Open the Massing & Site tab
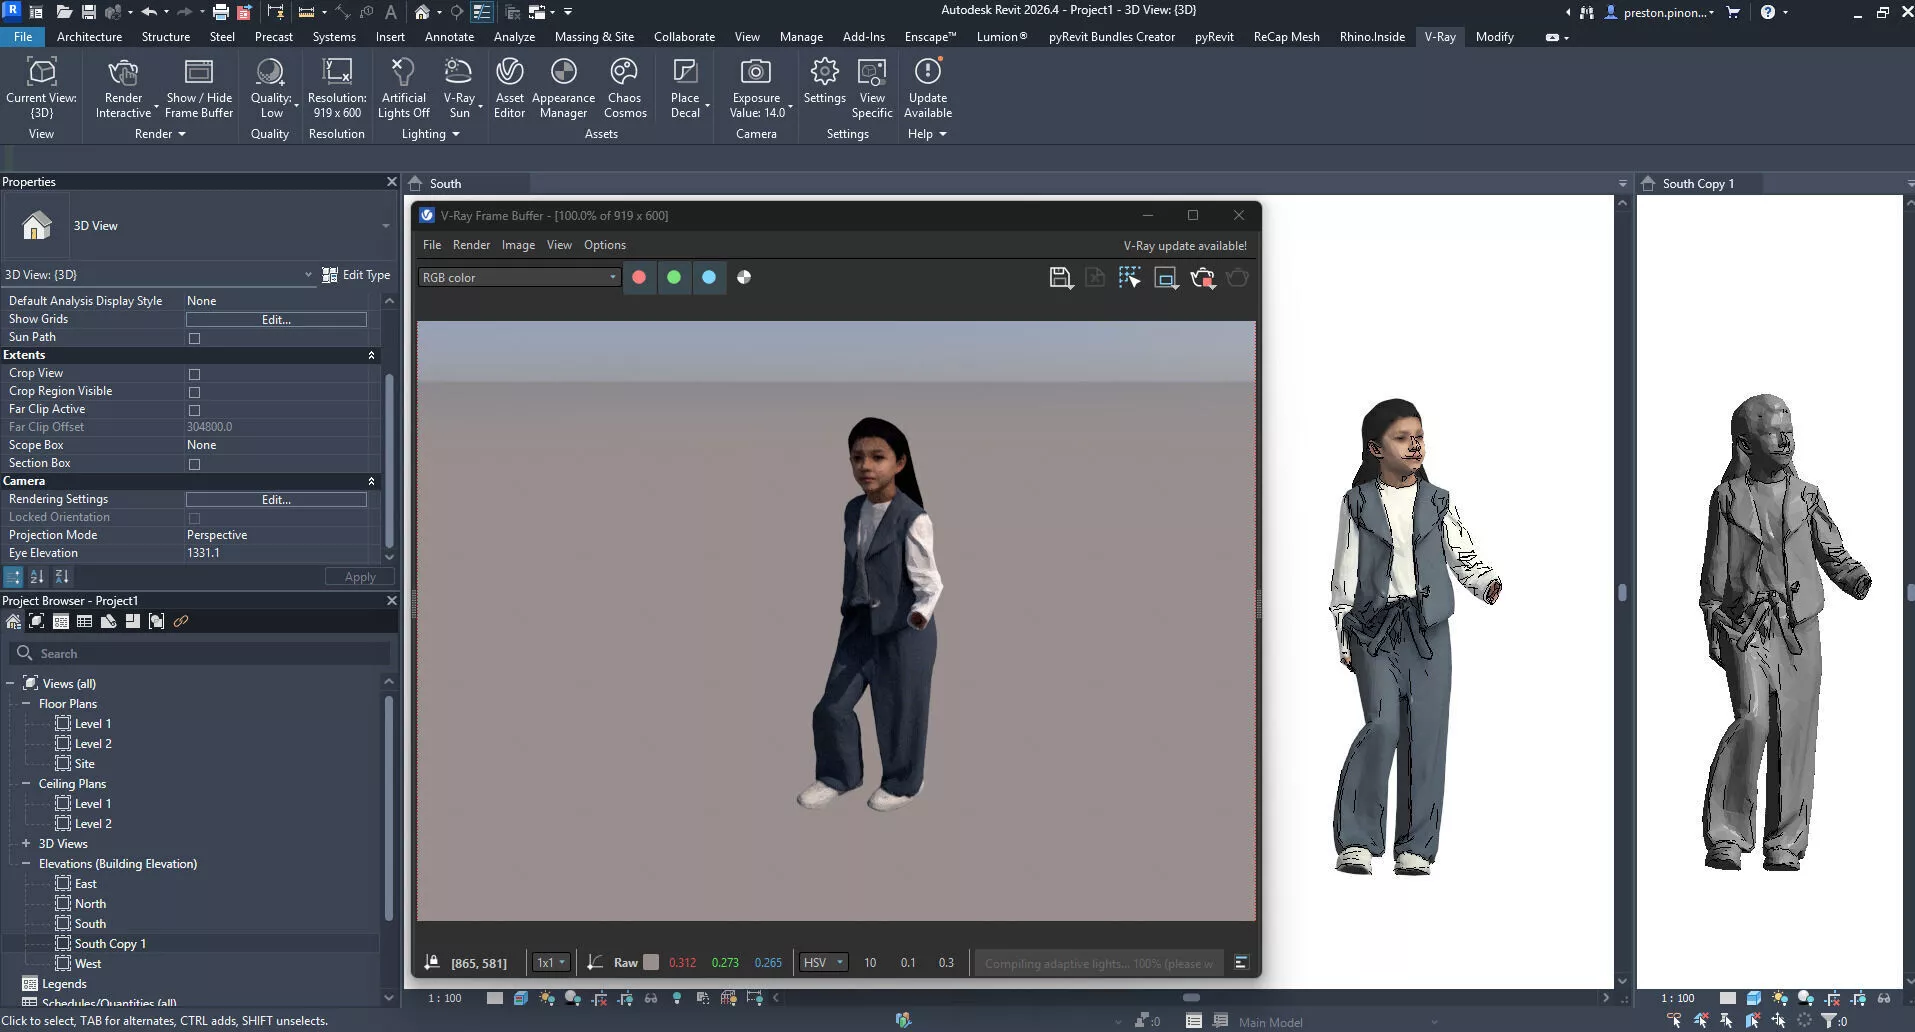 click(594, 37)
